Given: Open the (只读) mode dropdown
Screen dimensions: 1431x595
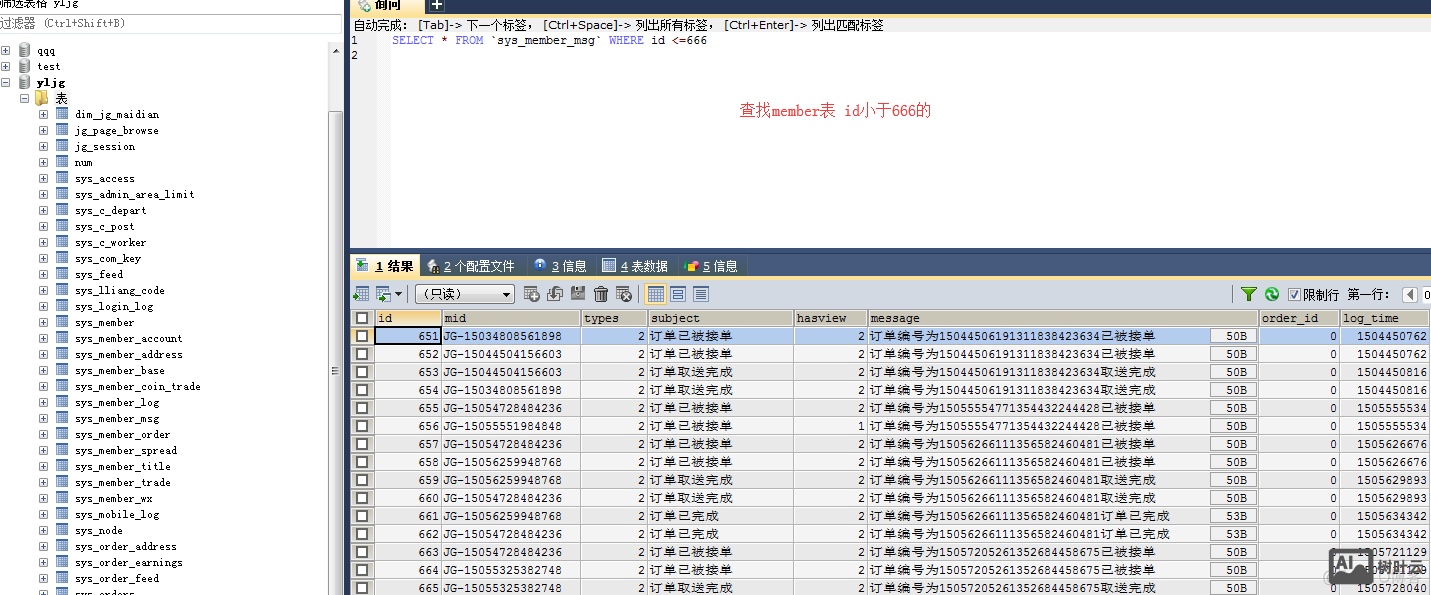Looking at the screenshot, I should (x=463, y=293).
